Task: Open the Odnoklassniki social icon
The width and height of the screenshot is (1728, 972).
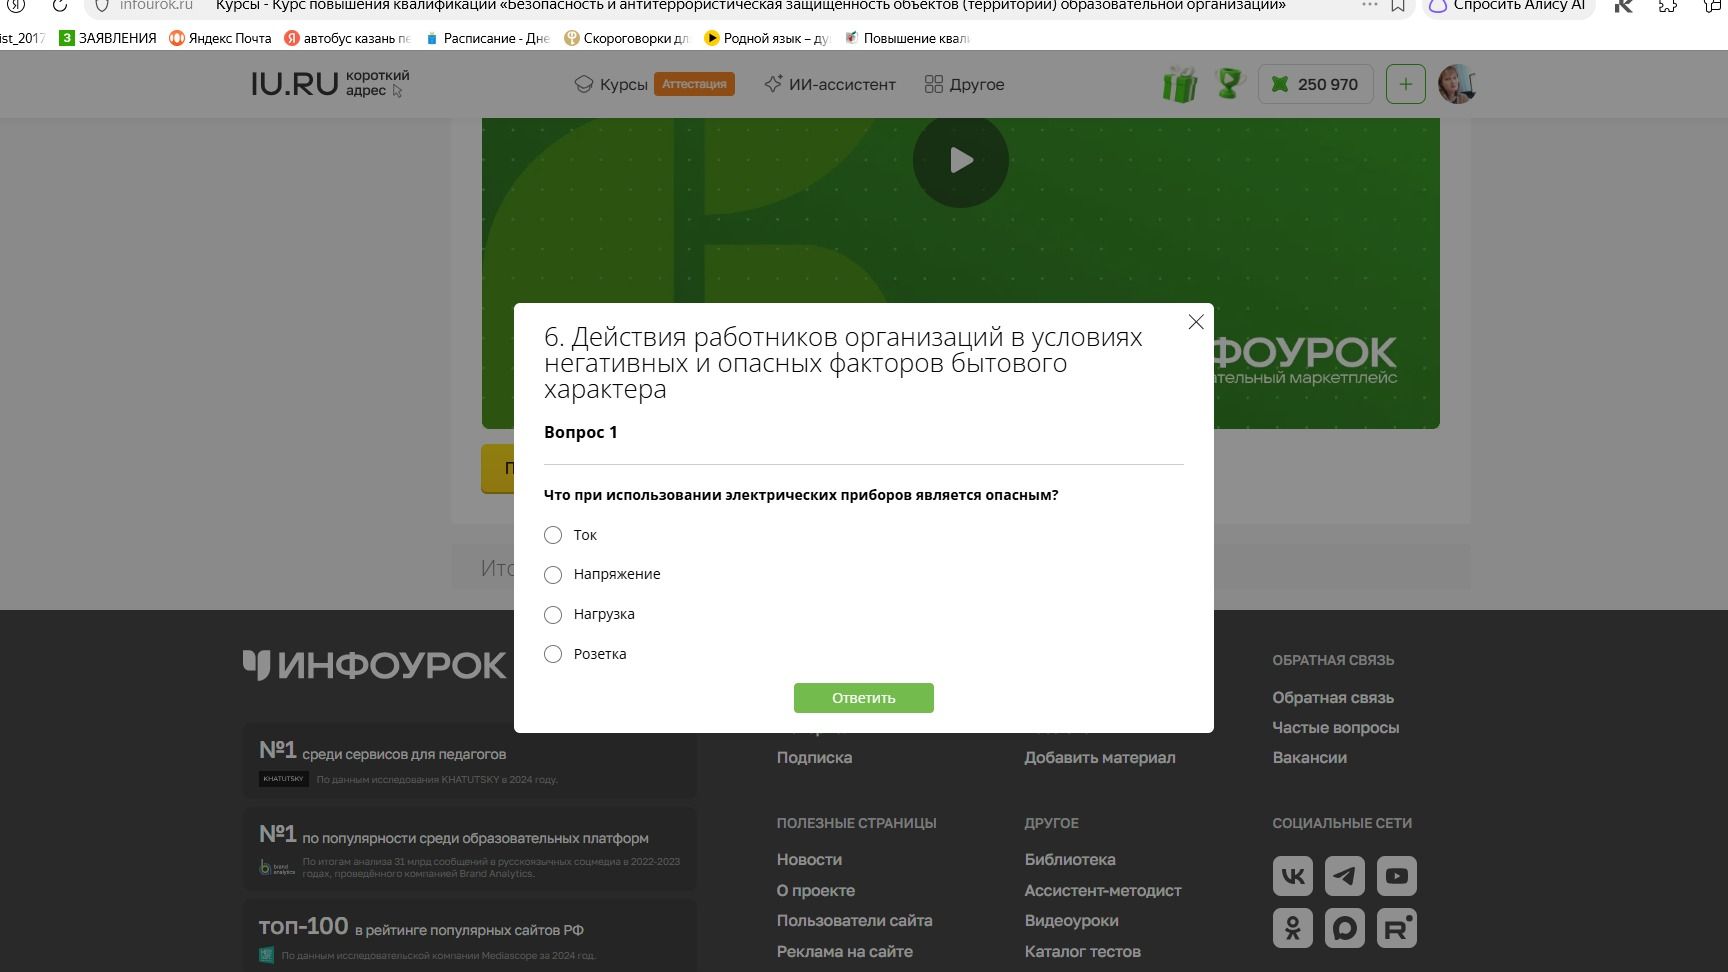Action: click(1292, 928)
